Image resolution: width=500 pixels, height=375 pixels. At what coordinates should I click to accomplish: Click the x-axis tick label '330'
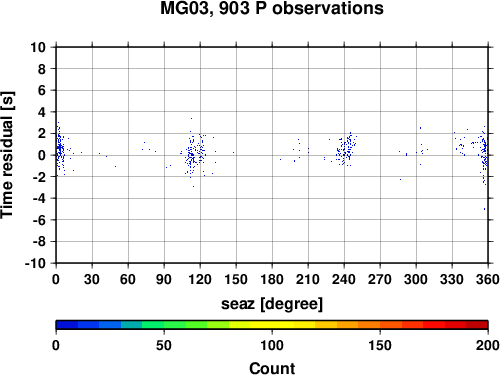click(x=452, y=279)
